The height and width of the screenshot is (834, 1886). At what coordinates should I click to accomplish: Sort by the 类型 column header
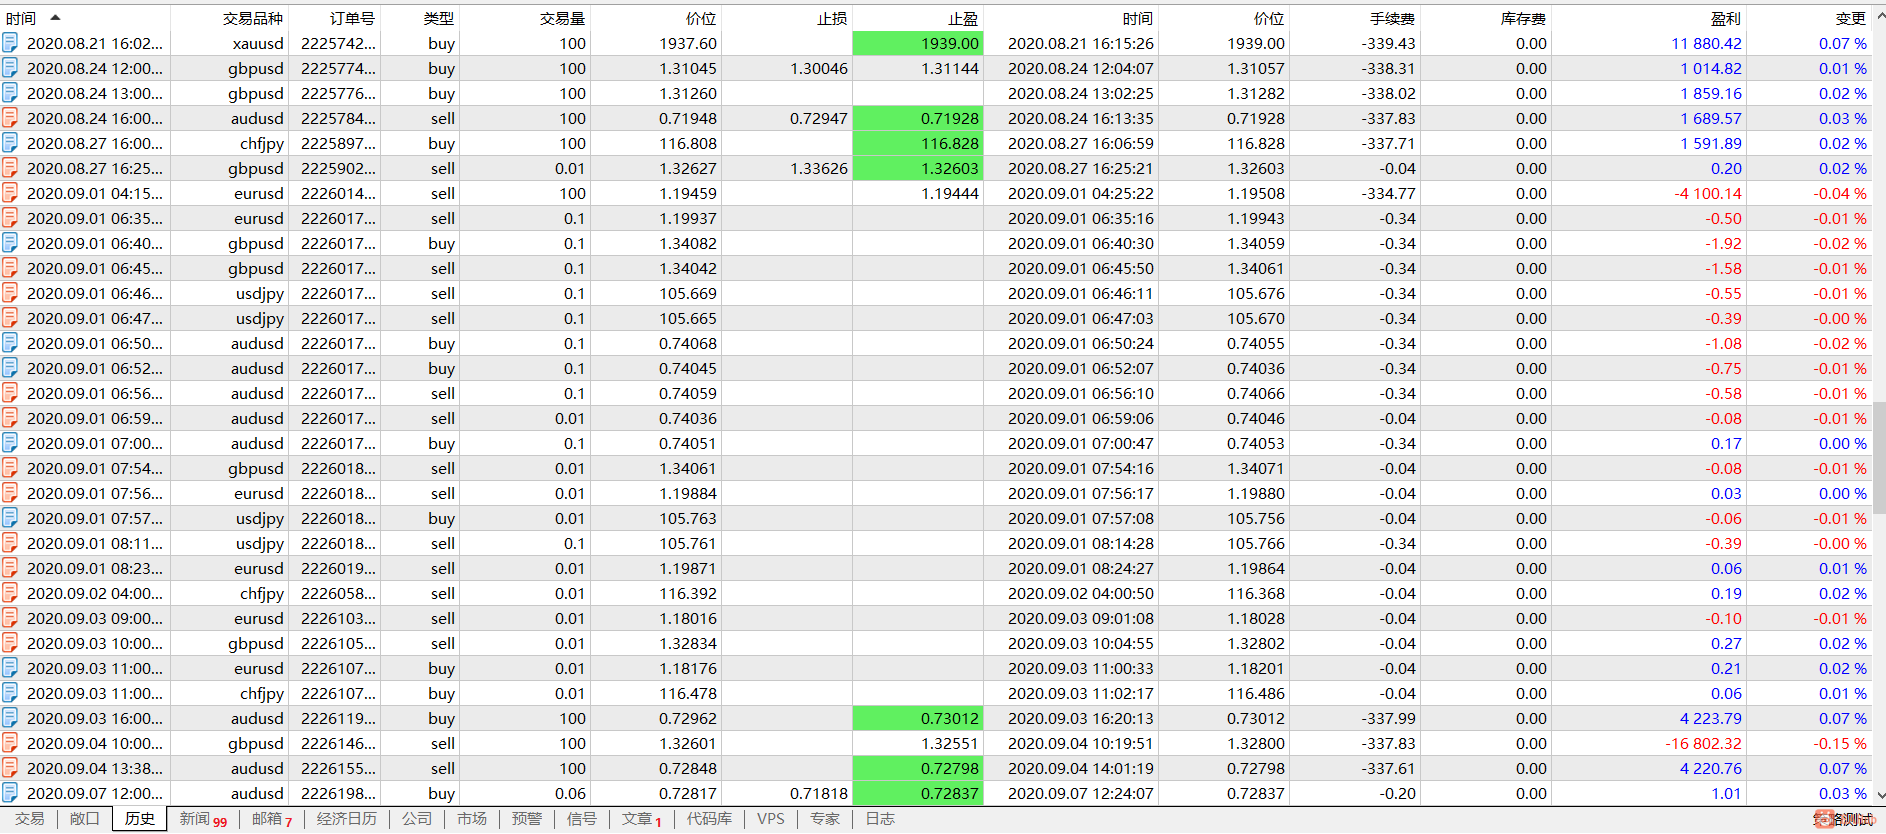tap(439, 18)
